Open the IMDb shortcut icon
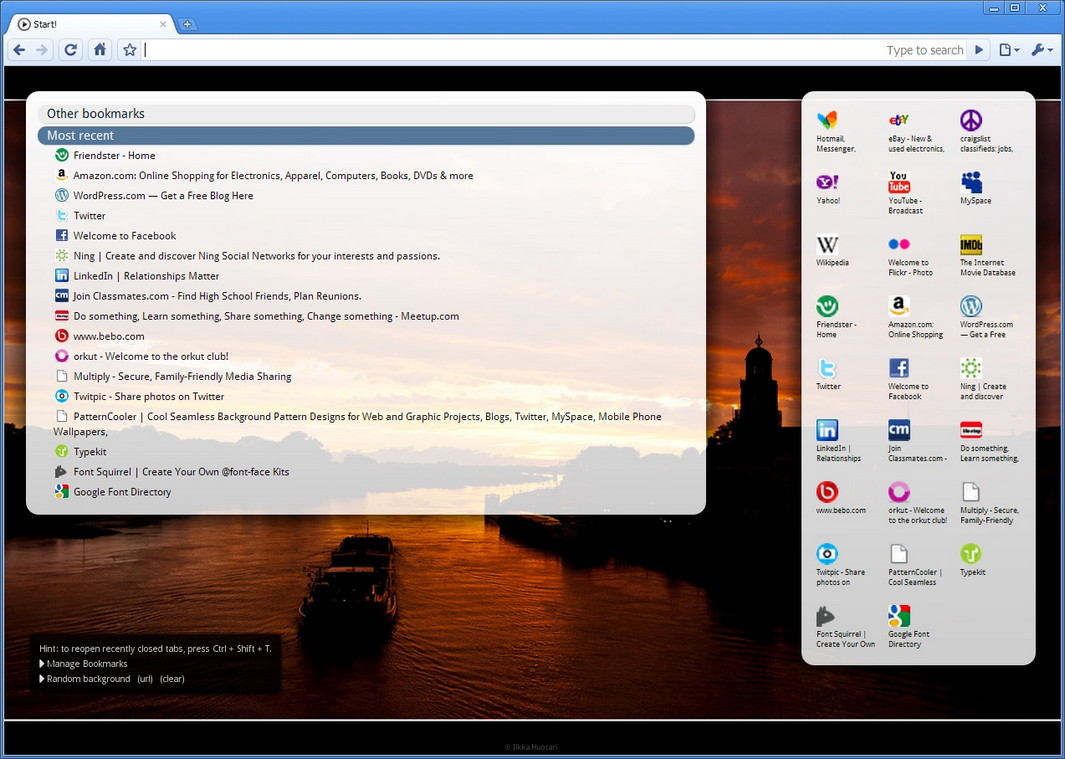The width and height of the screenshot is (1065, 759). 971,245
